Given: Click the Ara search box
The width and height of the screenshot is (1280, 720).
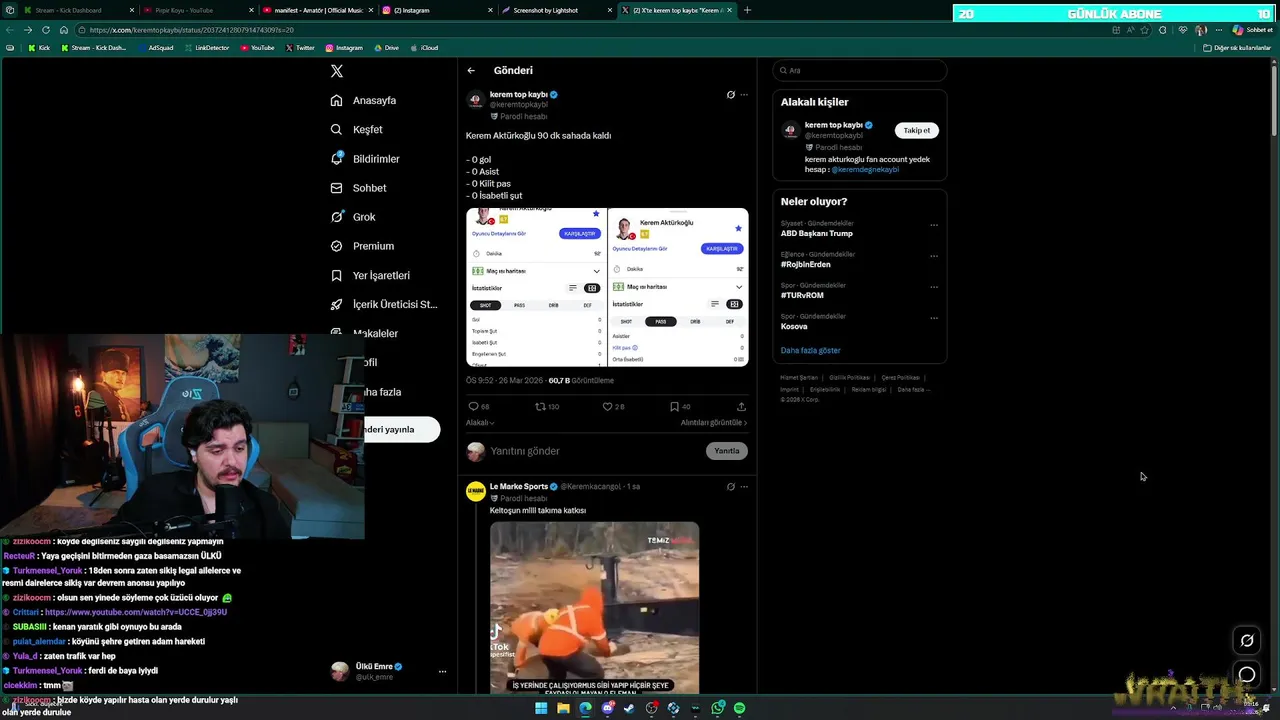Looking at the screenshot, I should click(x=860, y=71).
